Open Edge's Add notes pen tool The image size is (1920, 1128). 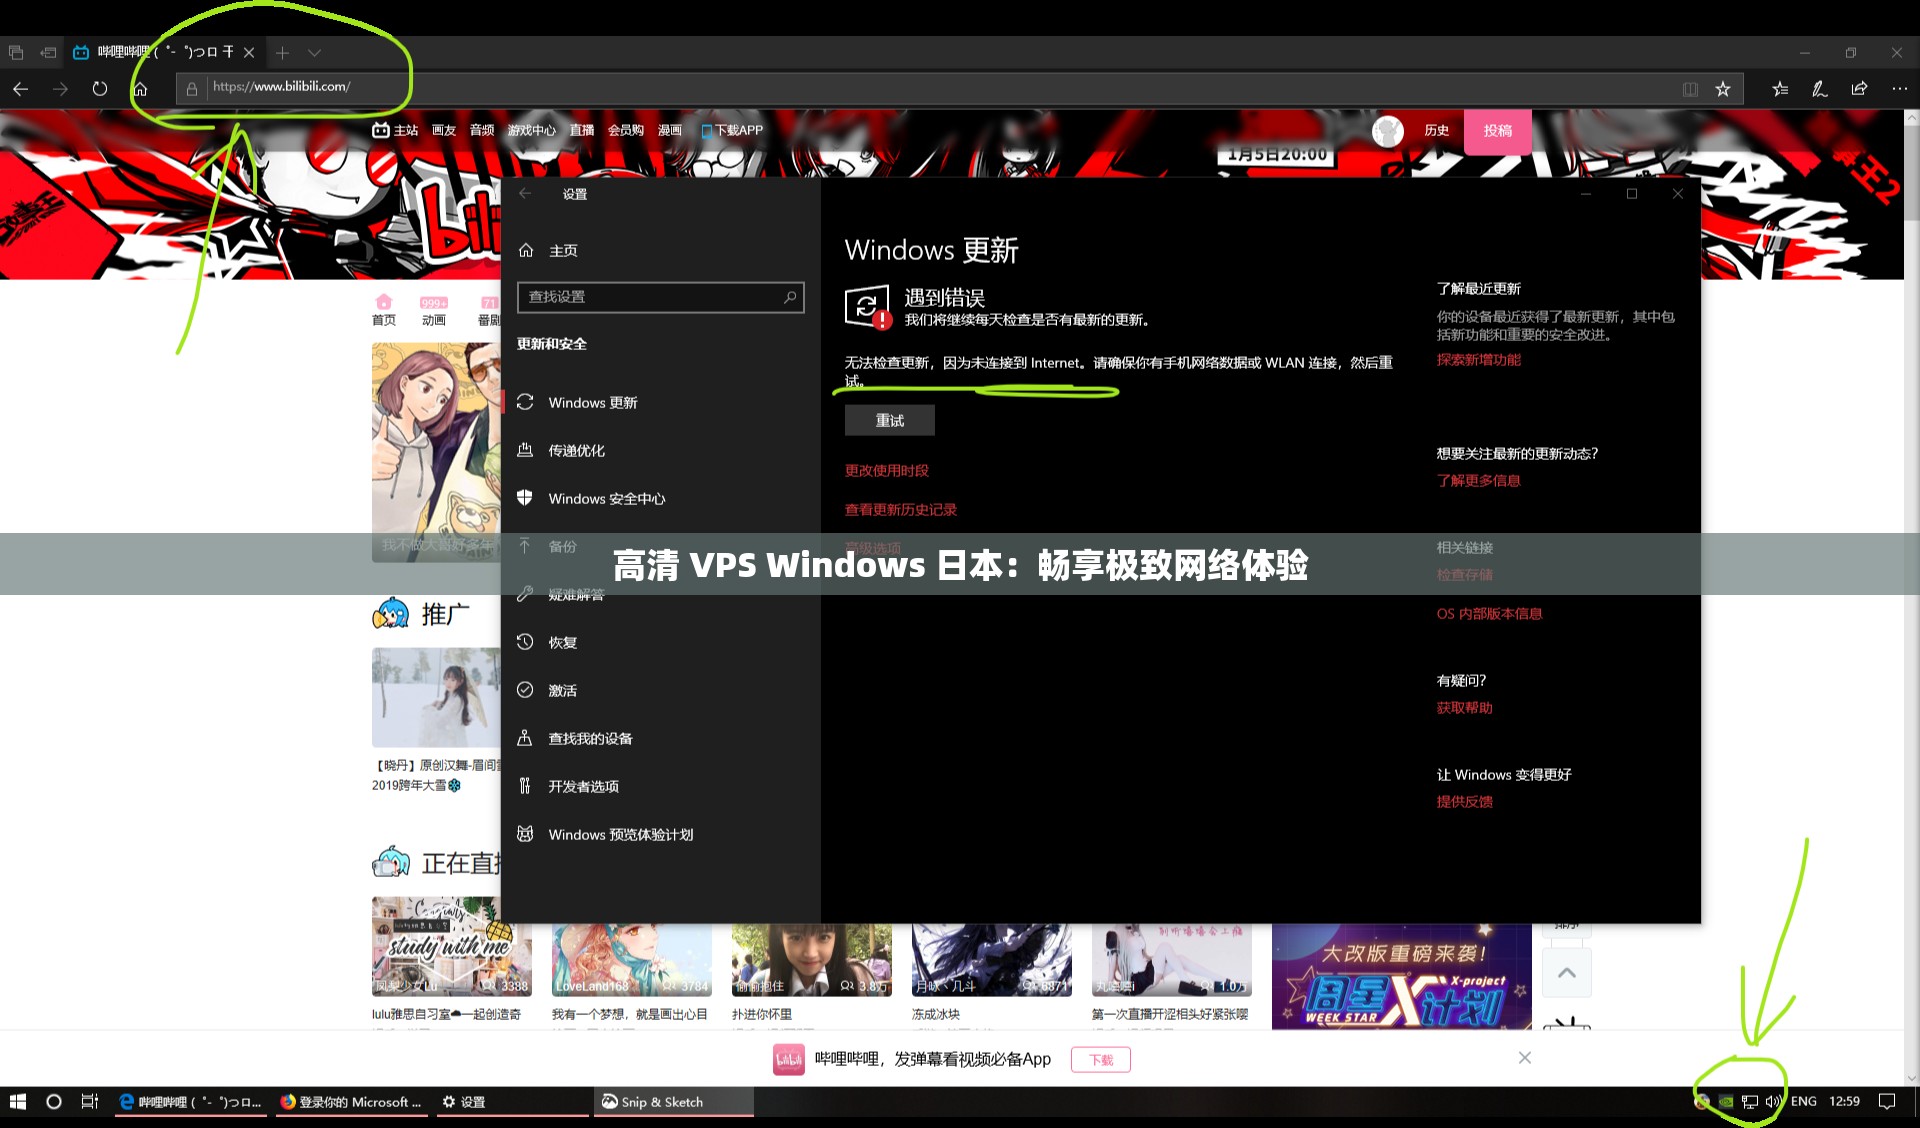[1819, 88]
